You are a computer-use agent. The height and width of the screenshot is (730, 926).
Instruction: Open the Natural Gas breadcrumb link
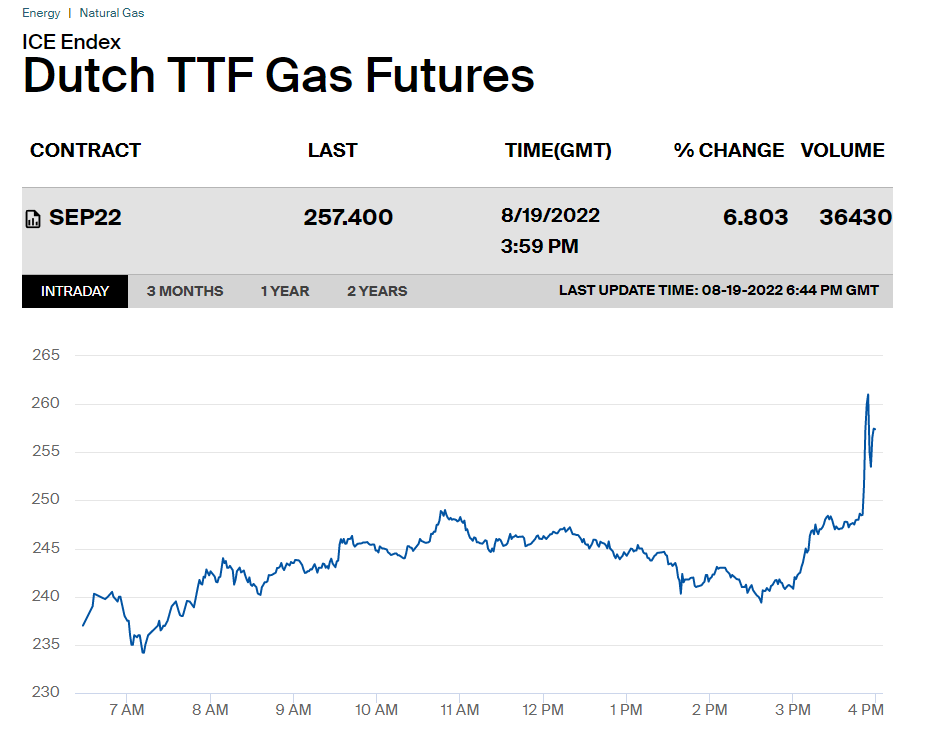coord(111,13)
